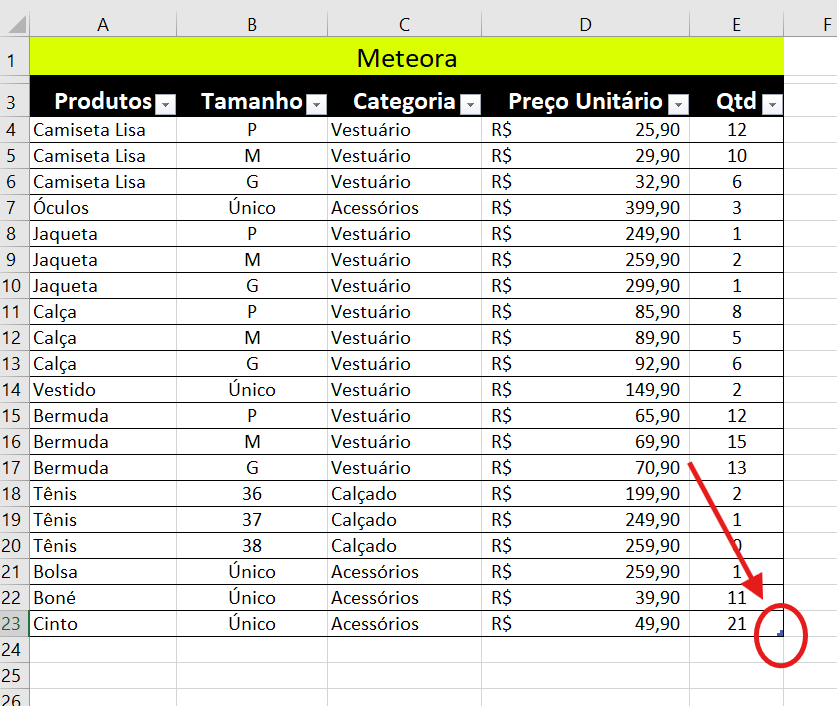Image resolution: width=837 pixels, height=706 pixels.
Task: Select the quantity 21 cell for Cinto
Action: click(x=737, y=623)
